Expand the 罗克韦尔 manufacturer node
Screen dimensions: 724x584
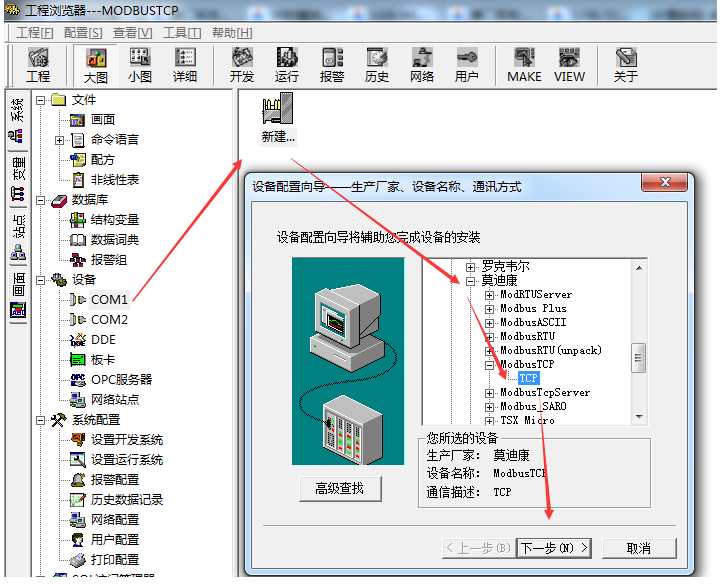coord(470,267)
